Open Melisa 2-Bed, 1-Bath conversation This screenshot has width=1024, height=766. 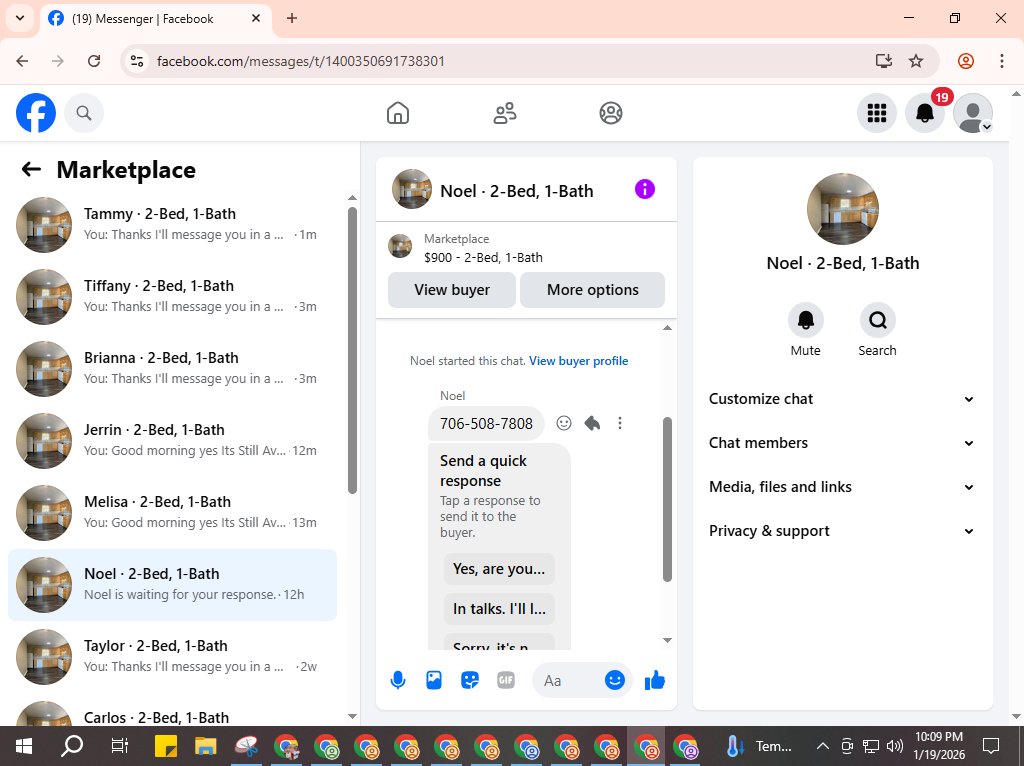[172, 513]
